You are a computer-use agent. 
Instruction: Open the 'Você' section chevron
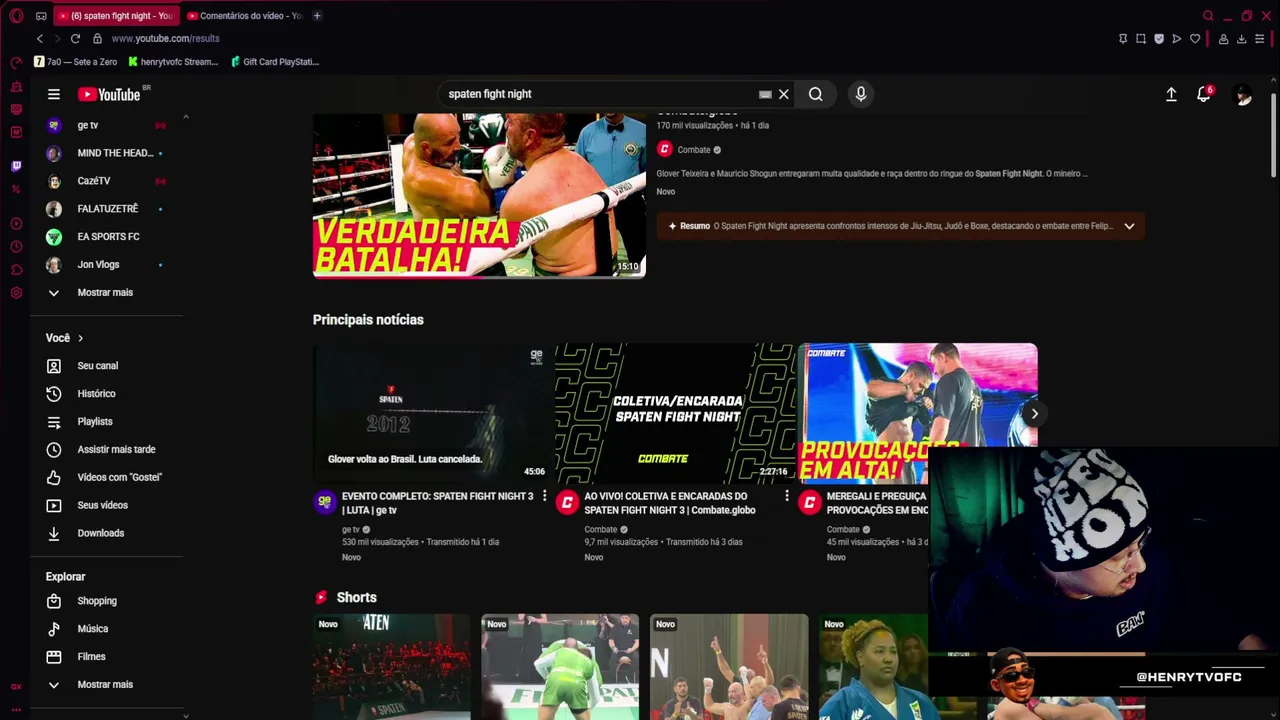pos(80,338)
